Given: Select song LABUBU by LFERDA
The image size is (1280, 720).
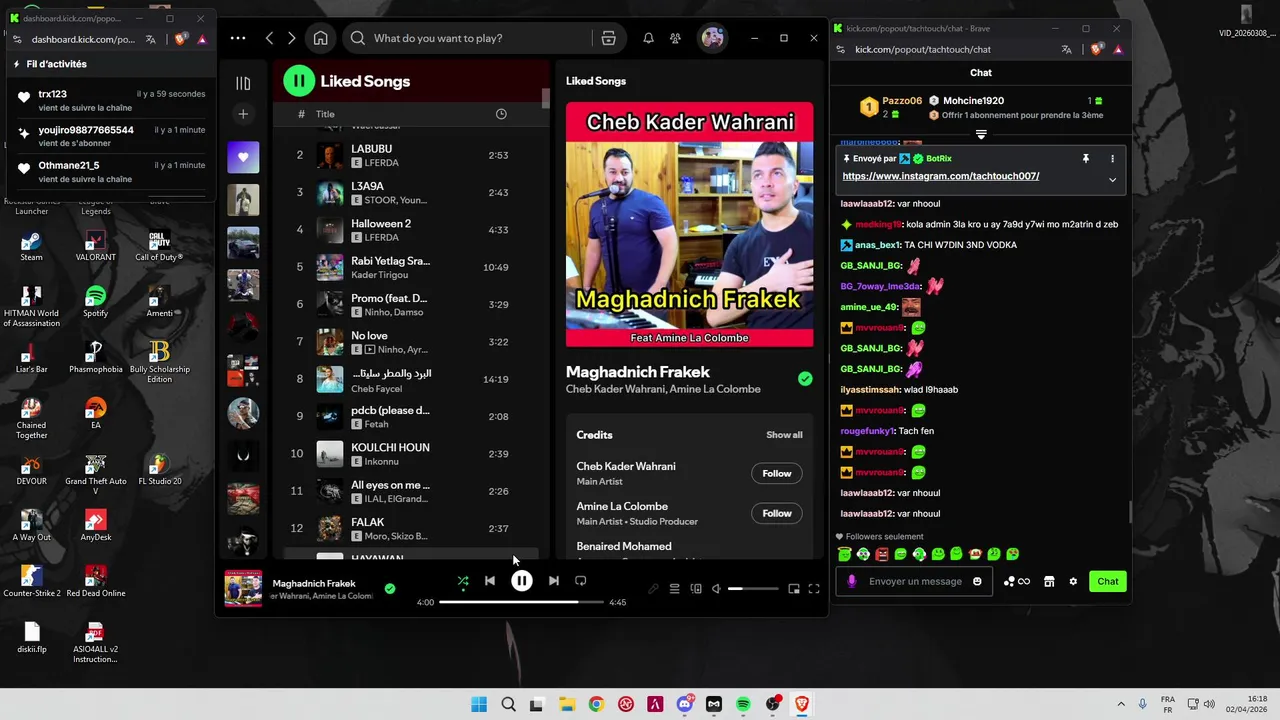Looking at the screenshot, I should (412, 155).
